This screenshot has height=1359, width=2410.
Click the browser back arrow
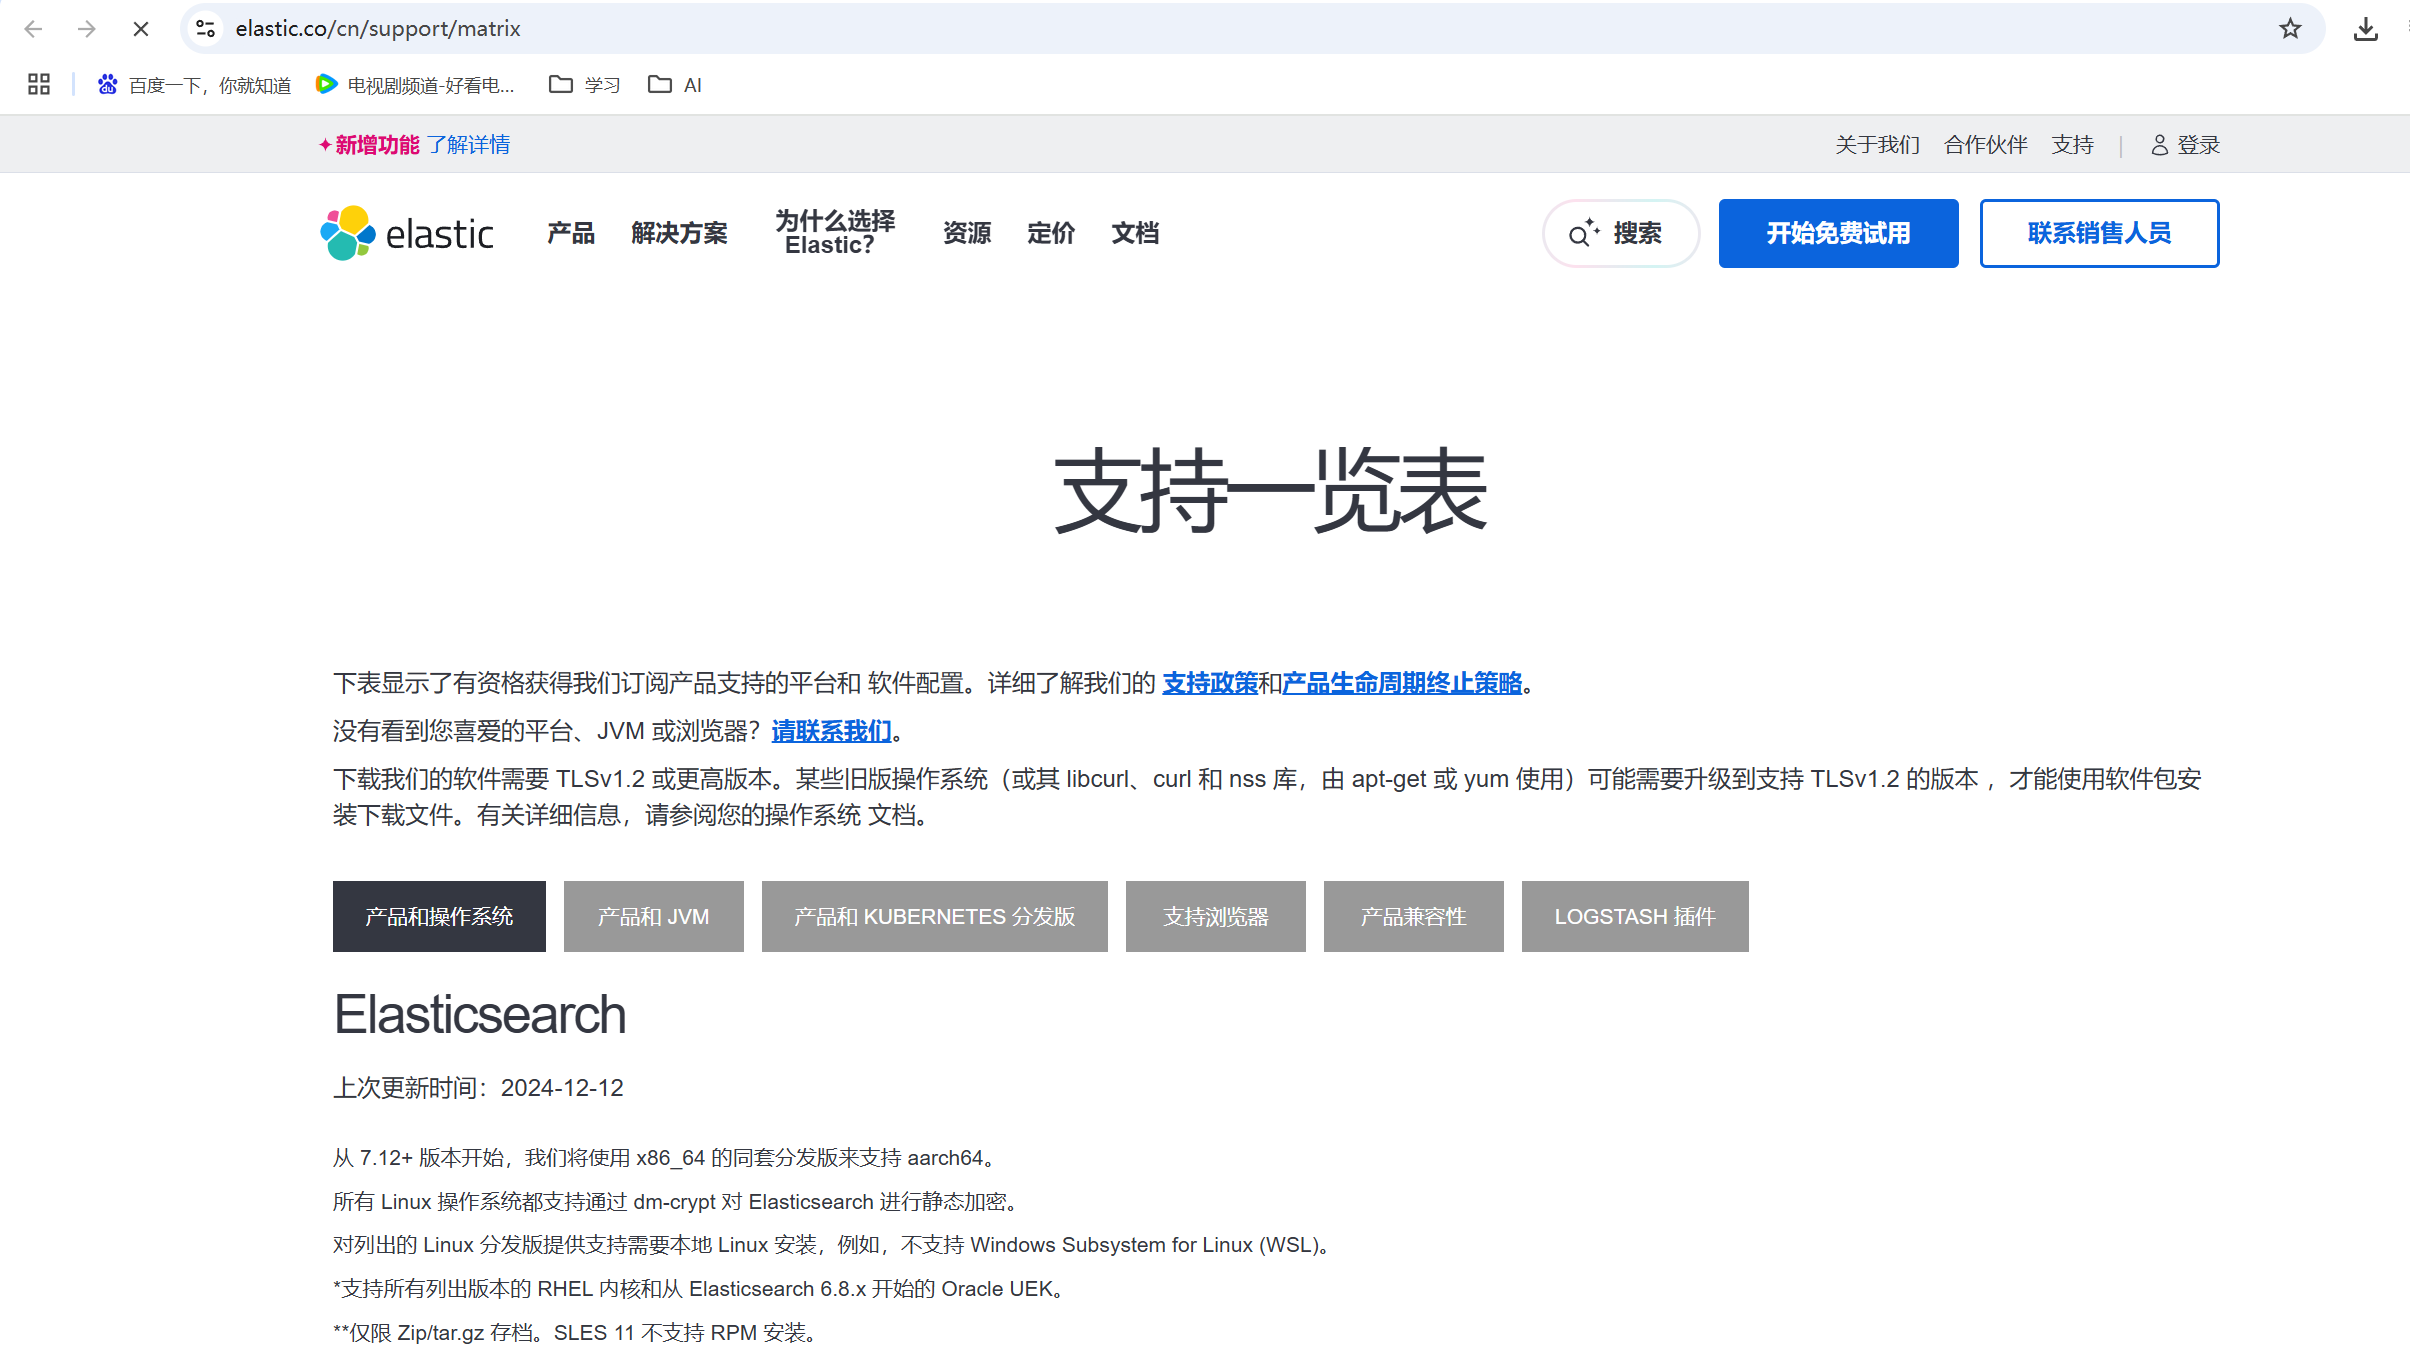(33, 29)
